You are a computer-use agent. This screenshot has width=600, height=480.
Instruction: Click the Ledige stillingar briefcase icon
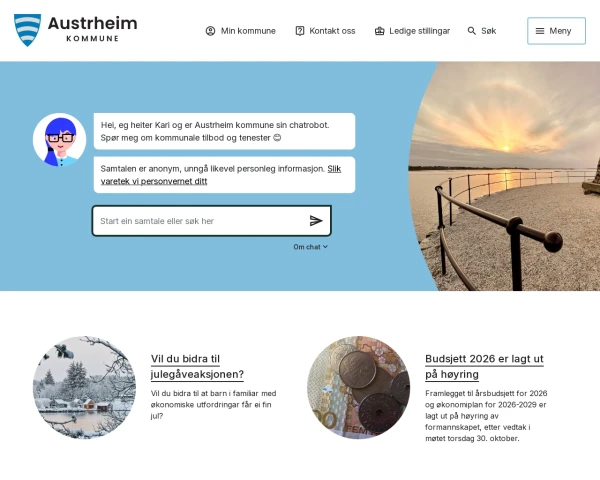(x=379, y=31)
